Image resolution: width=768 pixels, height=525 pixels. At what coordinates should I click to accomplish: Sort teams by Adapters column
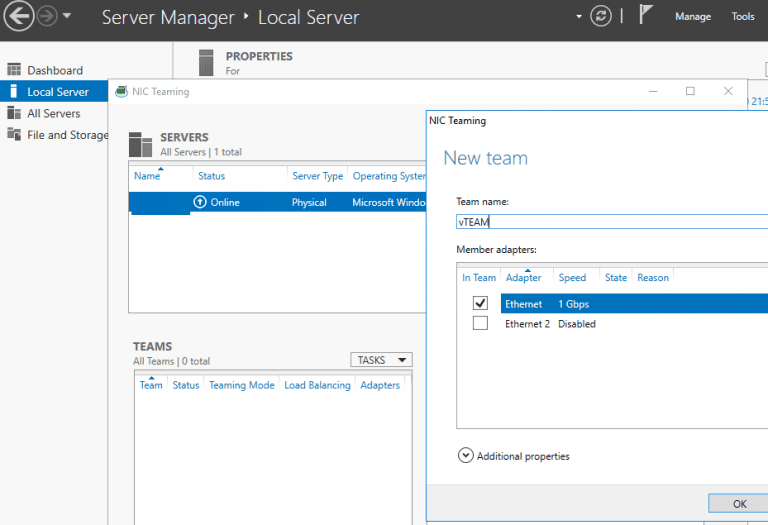coord(380,385)
